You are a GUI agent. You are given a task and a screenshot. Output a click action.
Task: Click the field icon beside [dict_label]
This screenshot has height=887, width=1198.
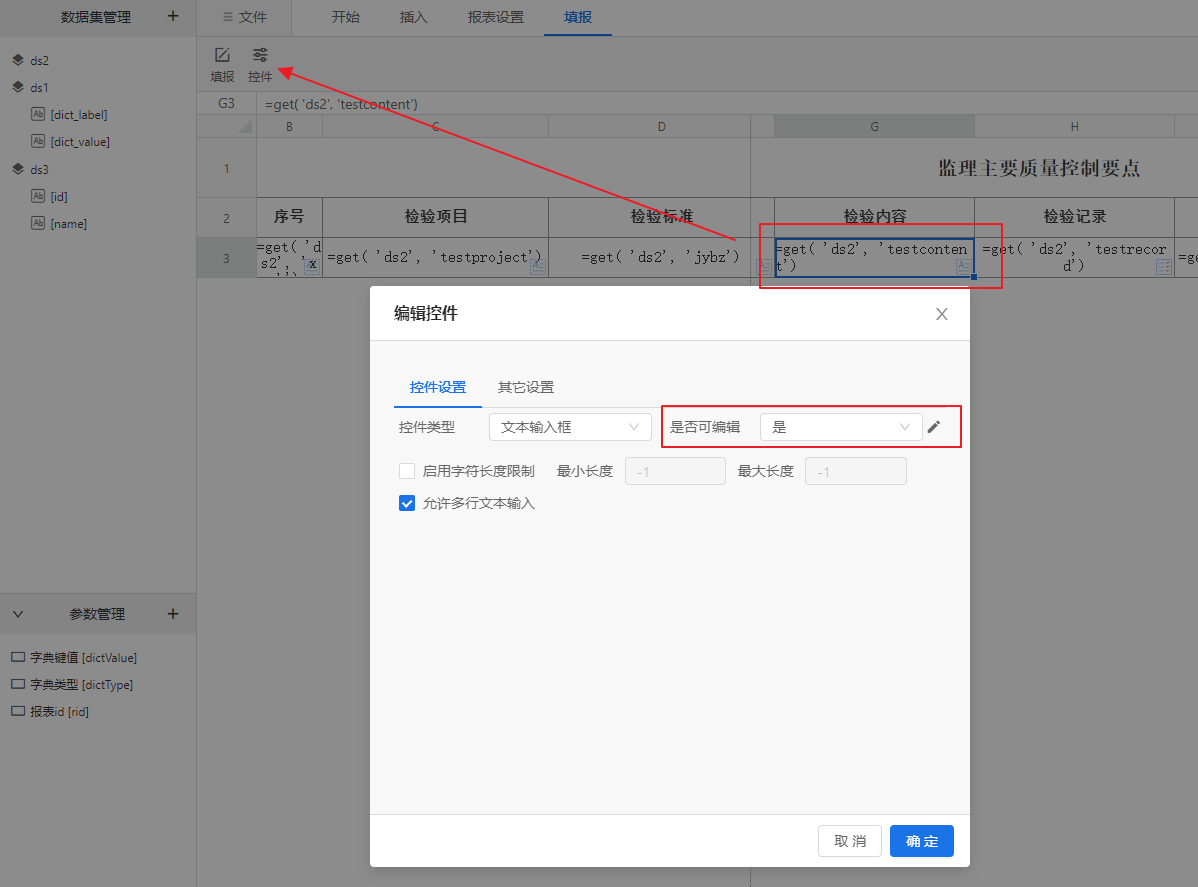pyautogui.click(x=38, y=115)
